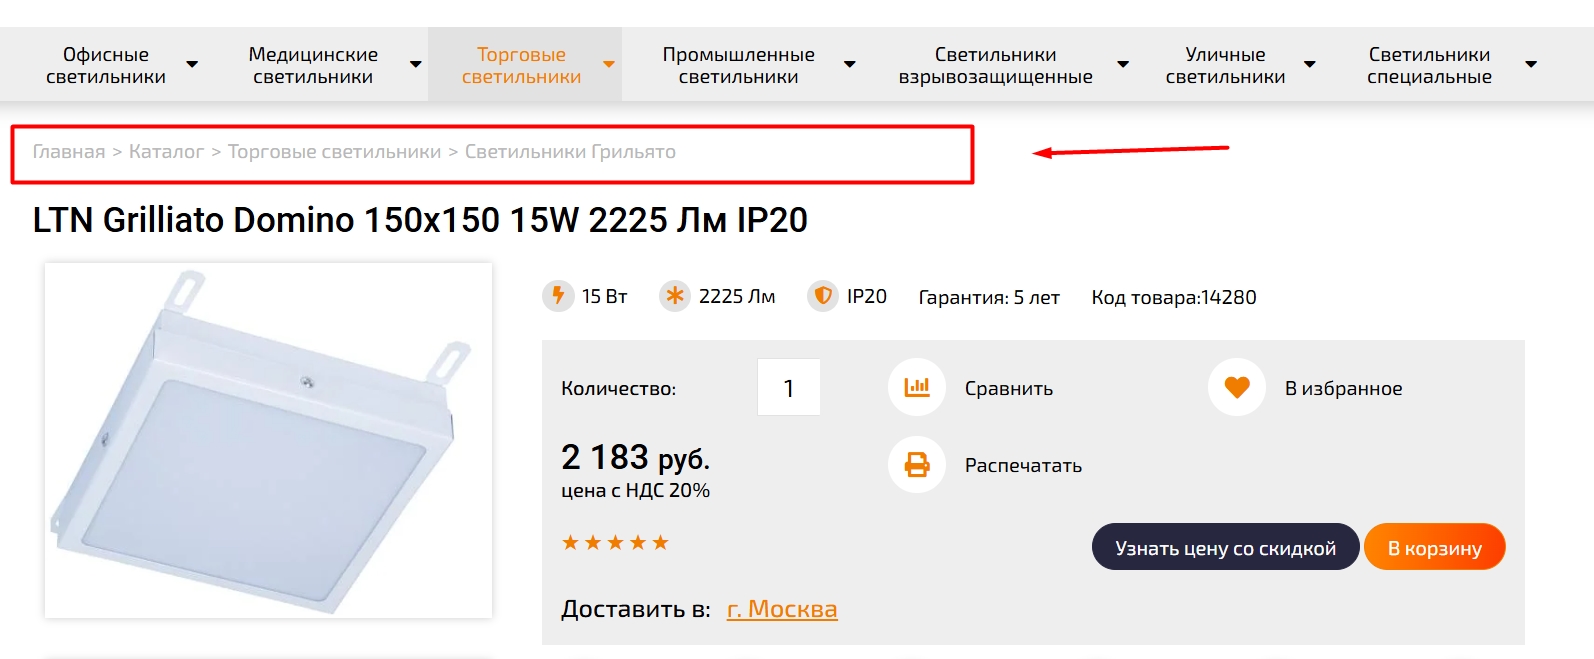
Task: Expand Светильники взрывозащищенные dropdown arrow
Action: tap(1123, 65)
